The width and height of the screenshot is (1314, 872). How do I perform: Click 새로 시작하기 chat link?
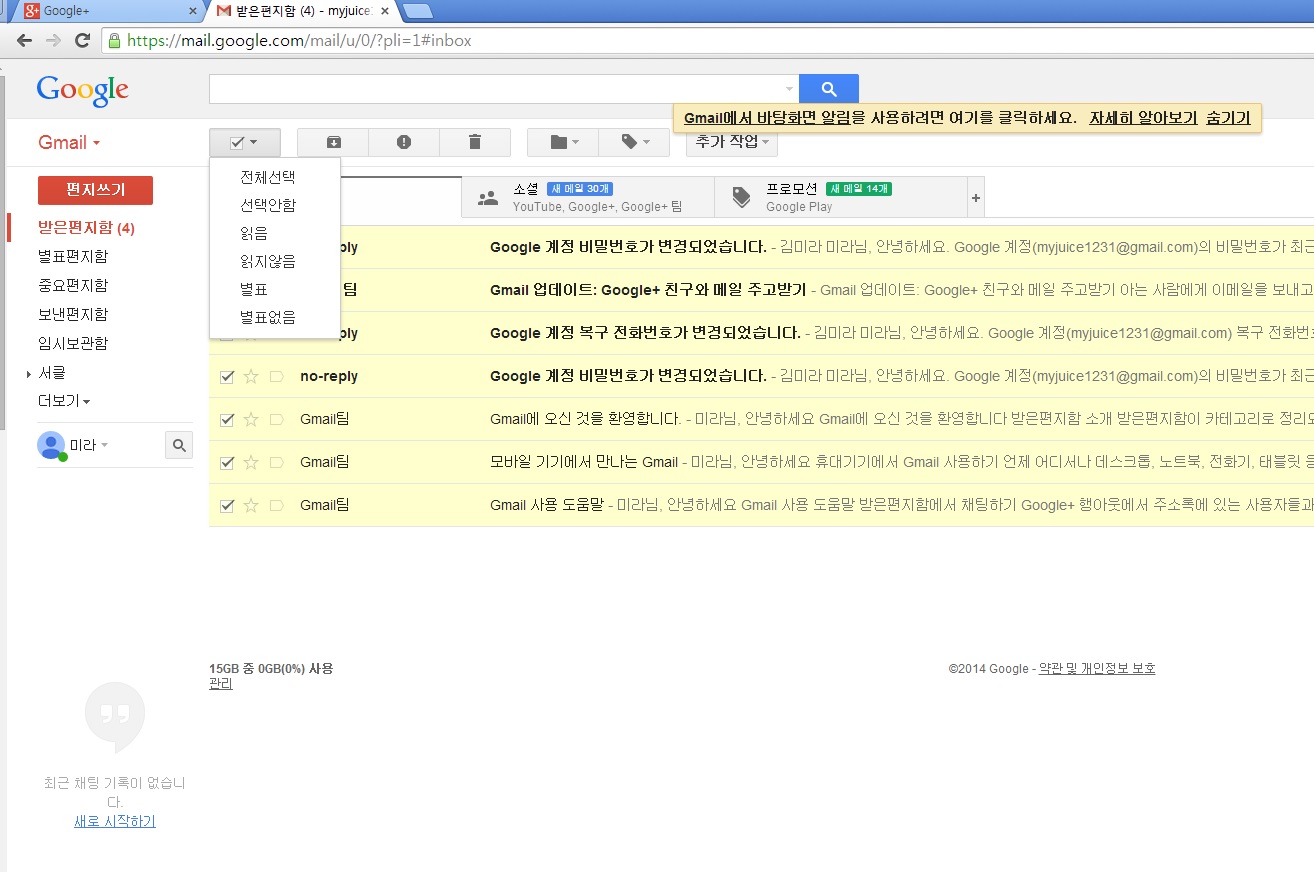click(115, 822)
